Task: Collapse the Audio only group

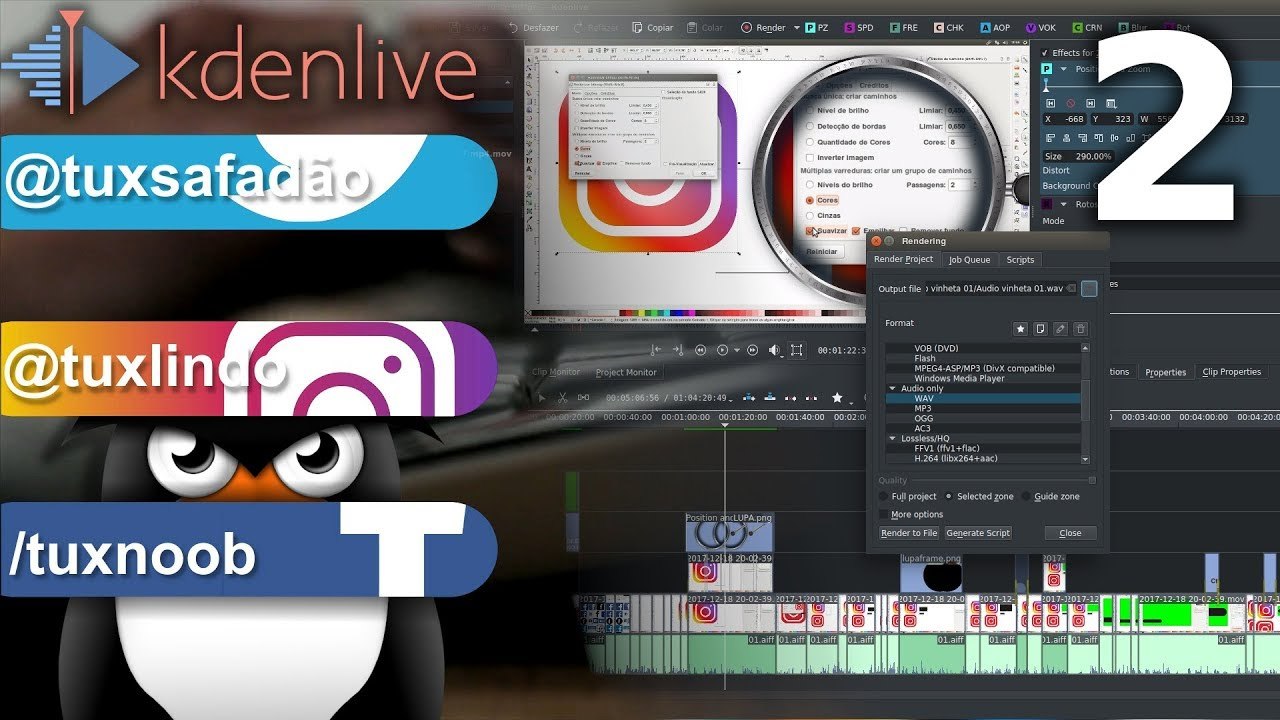Action: coord(893,388)
